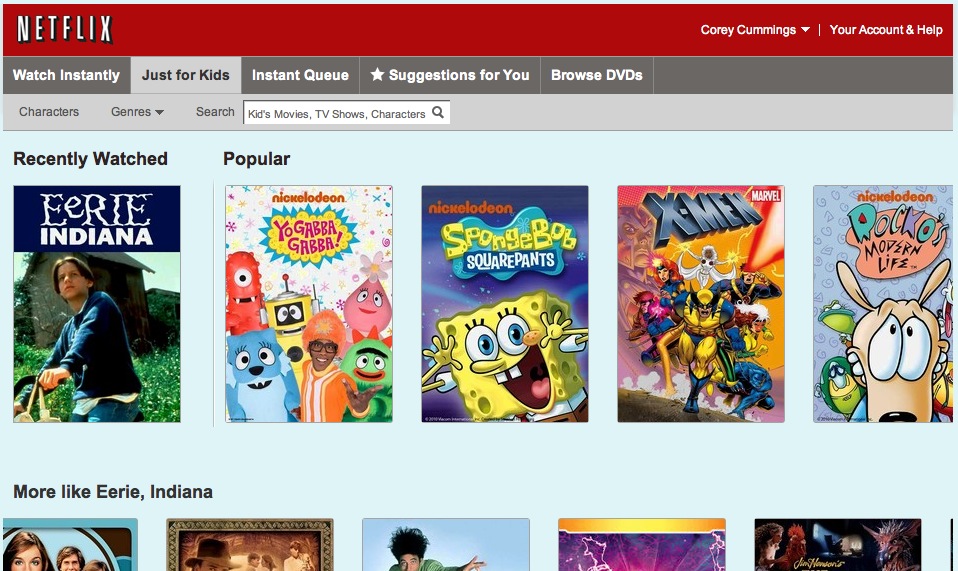Open the purple lightning thumbnail
Image resolution: width=958 pixels, height=571 pixels.
point(642,545)
